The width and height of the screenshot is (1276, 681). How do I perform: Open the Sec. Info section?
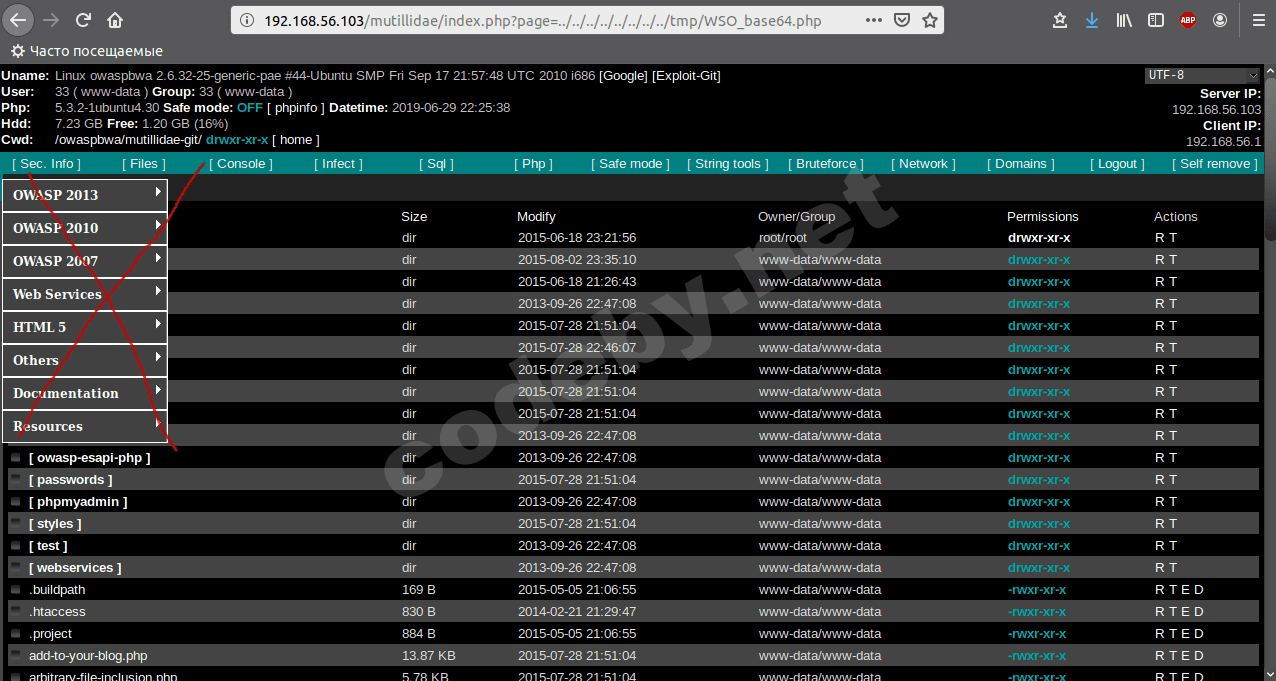(47, 164)
